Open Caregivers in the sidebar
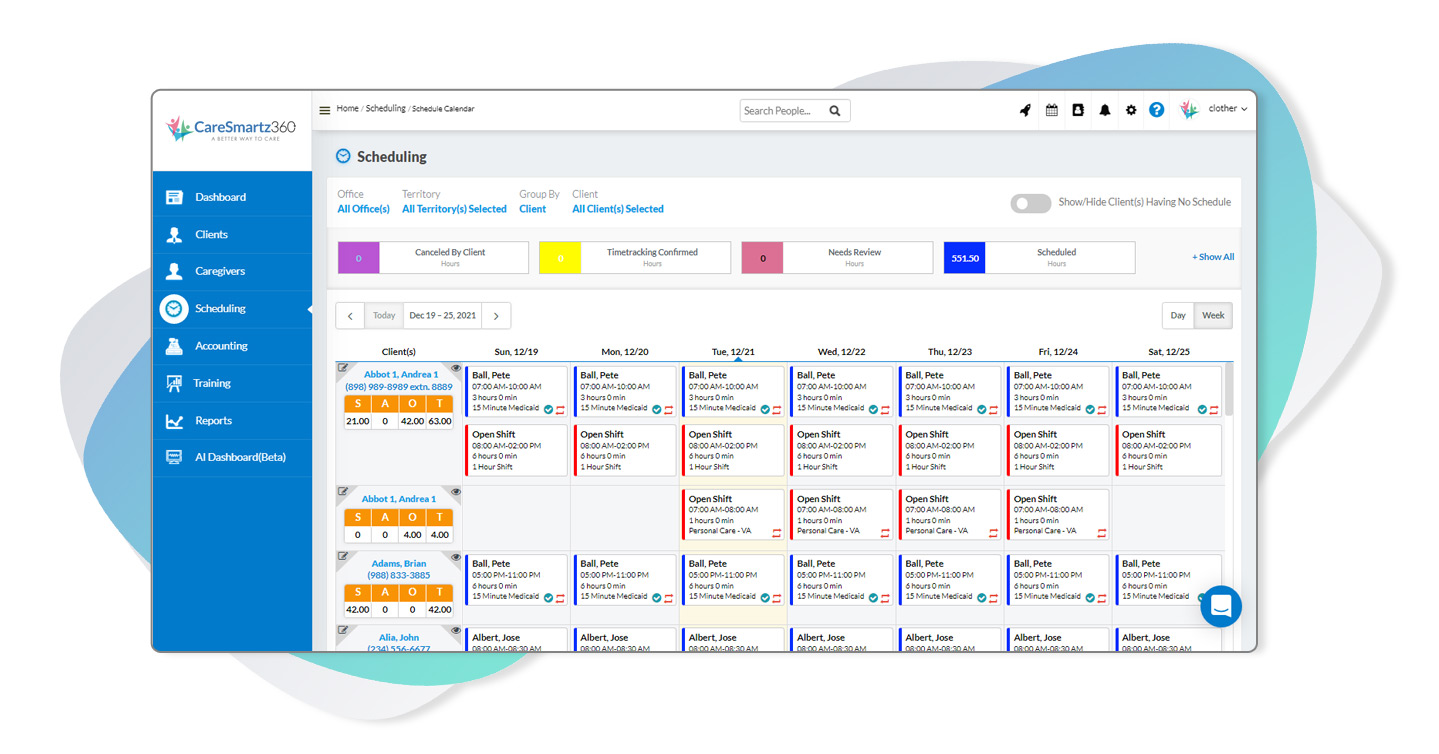Viewport: 1439px width, 754px height. click(219, 271)
